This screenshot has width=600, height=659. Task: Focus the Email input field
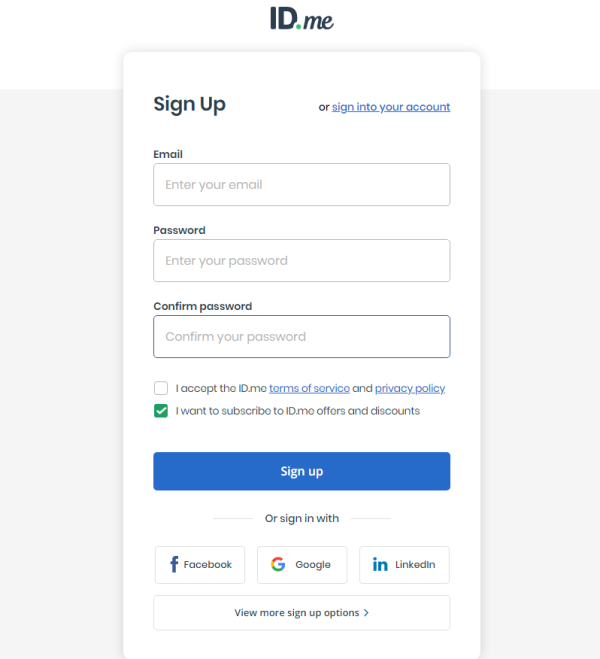(x=301, y=185)
